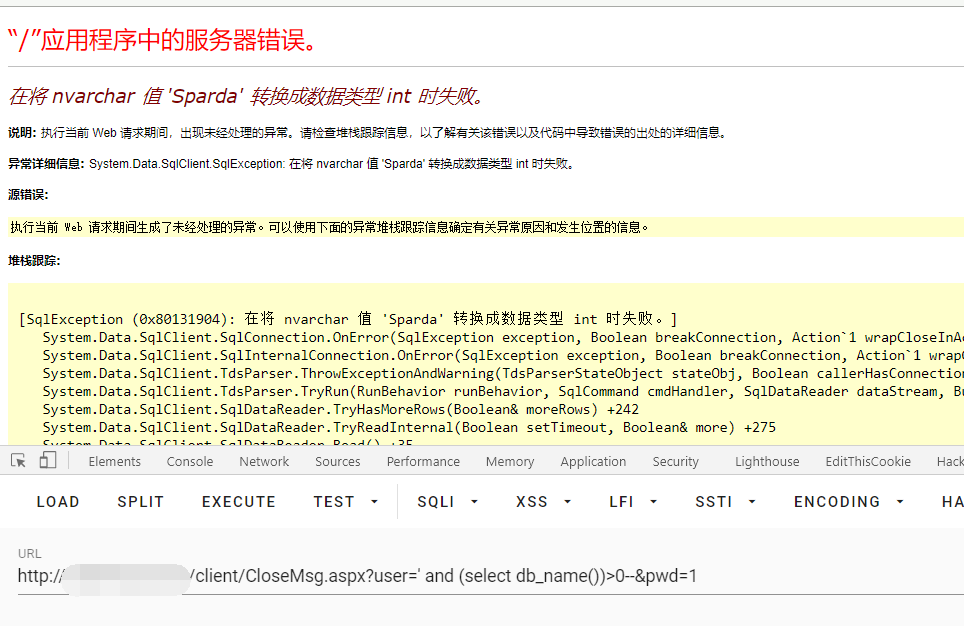Go to the Sources tab
964x626 pixels.
pyautogui.click(x=338, y=462)
